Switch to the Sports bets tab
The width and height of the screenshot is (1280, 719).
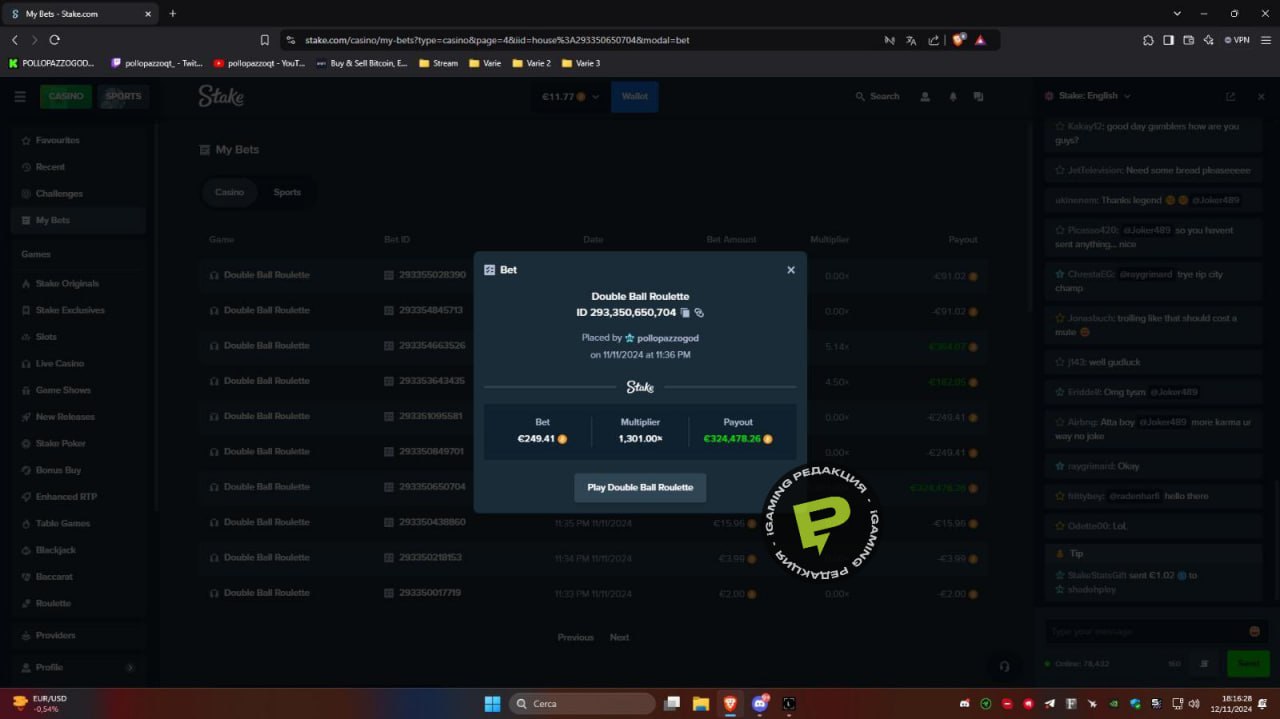[287, 192]
